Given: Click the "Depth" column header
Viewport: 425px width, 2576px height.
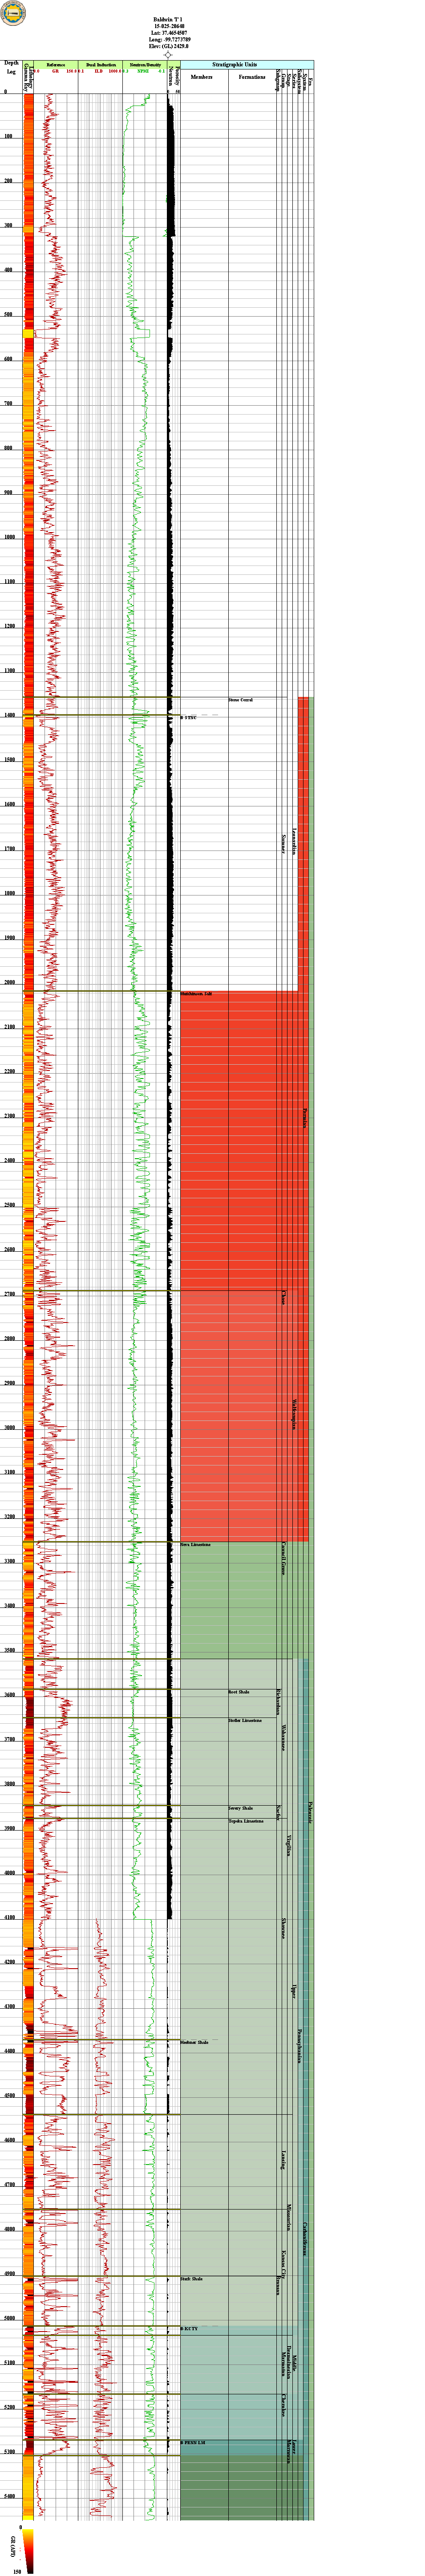Looking at the screenshot, I should click(11, 63).
